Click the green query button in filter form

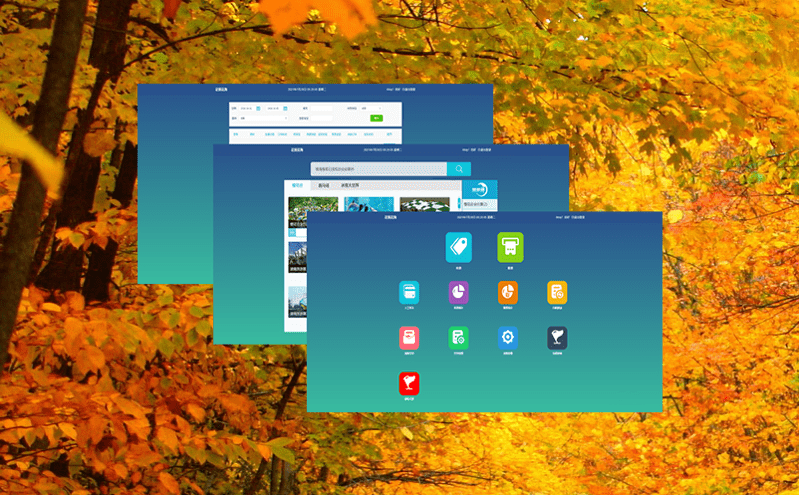click(376, 118)
